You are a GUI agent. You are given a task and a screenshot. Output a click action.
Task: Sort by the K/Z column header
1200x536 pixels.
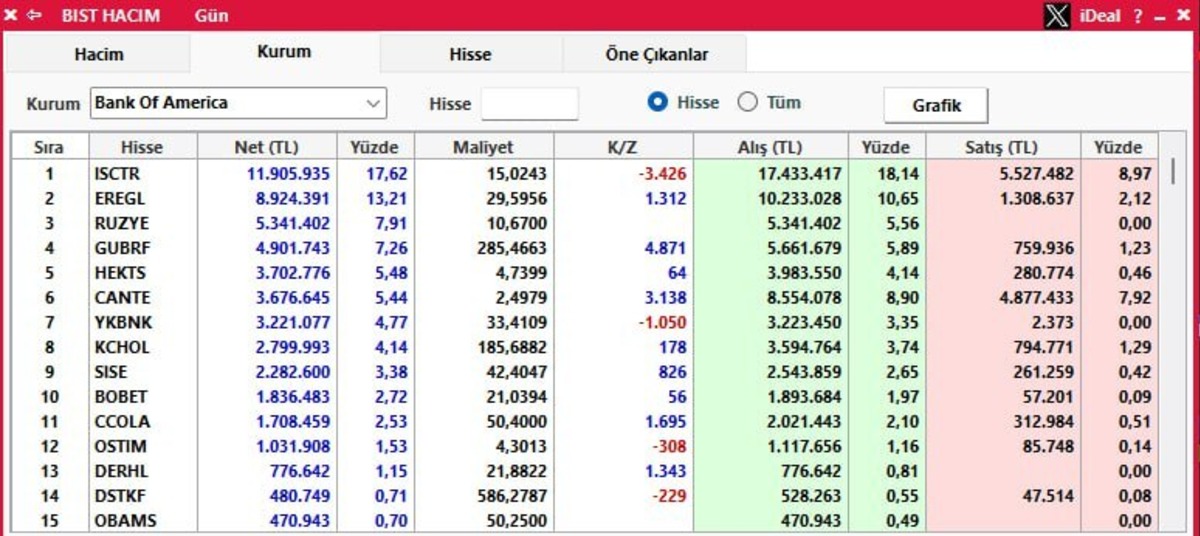(622, 147)
